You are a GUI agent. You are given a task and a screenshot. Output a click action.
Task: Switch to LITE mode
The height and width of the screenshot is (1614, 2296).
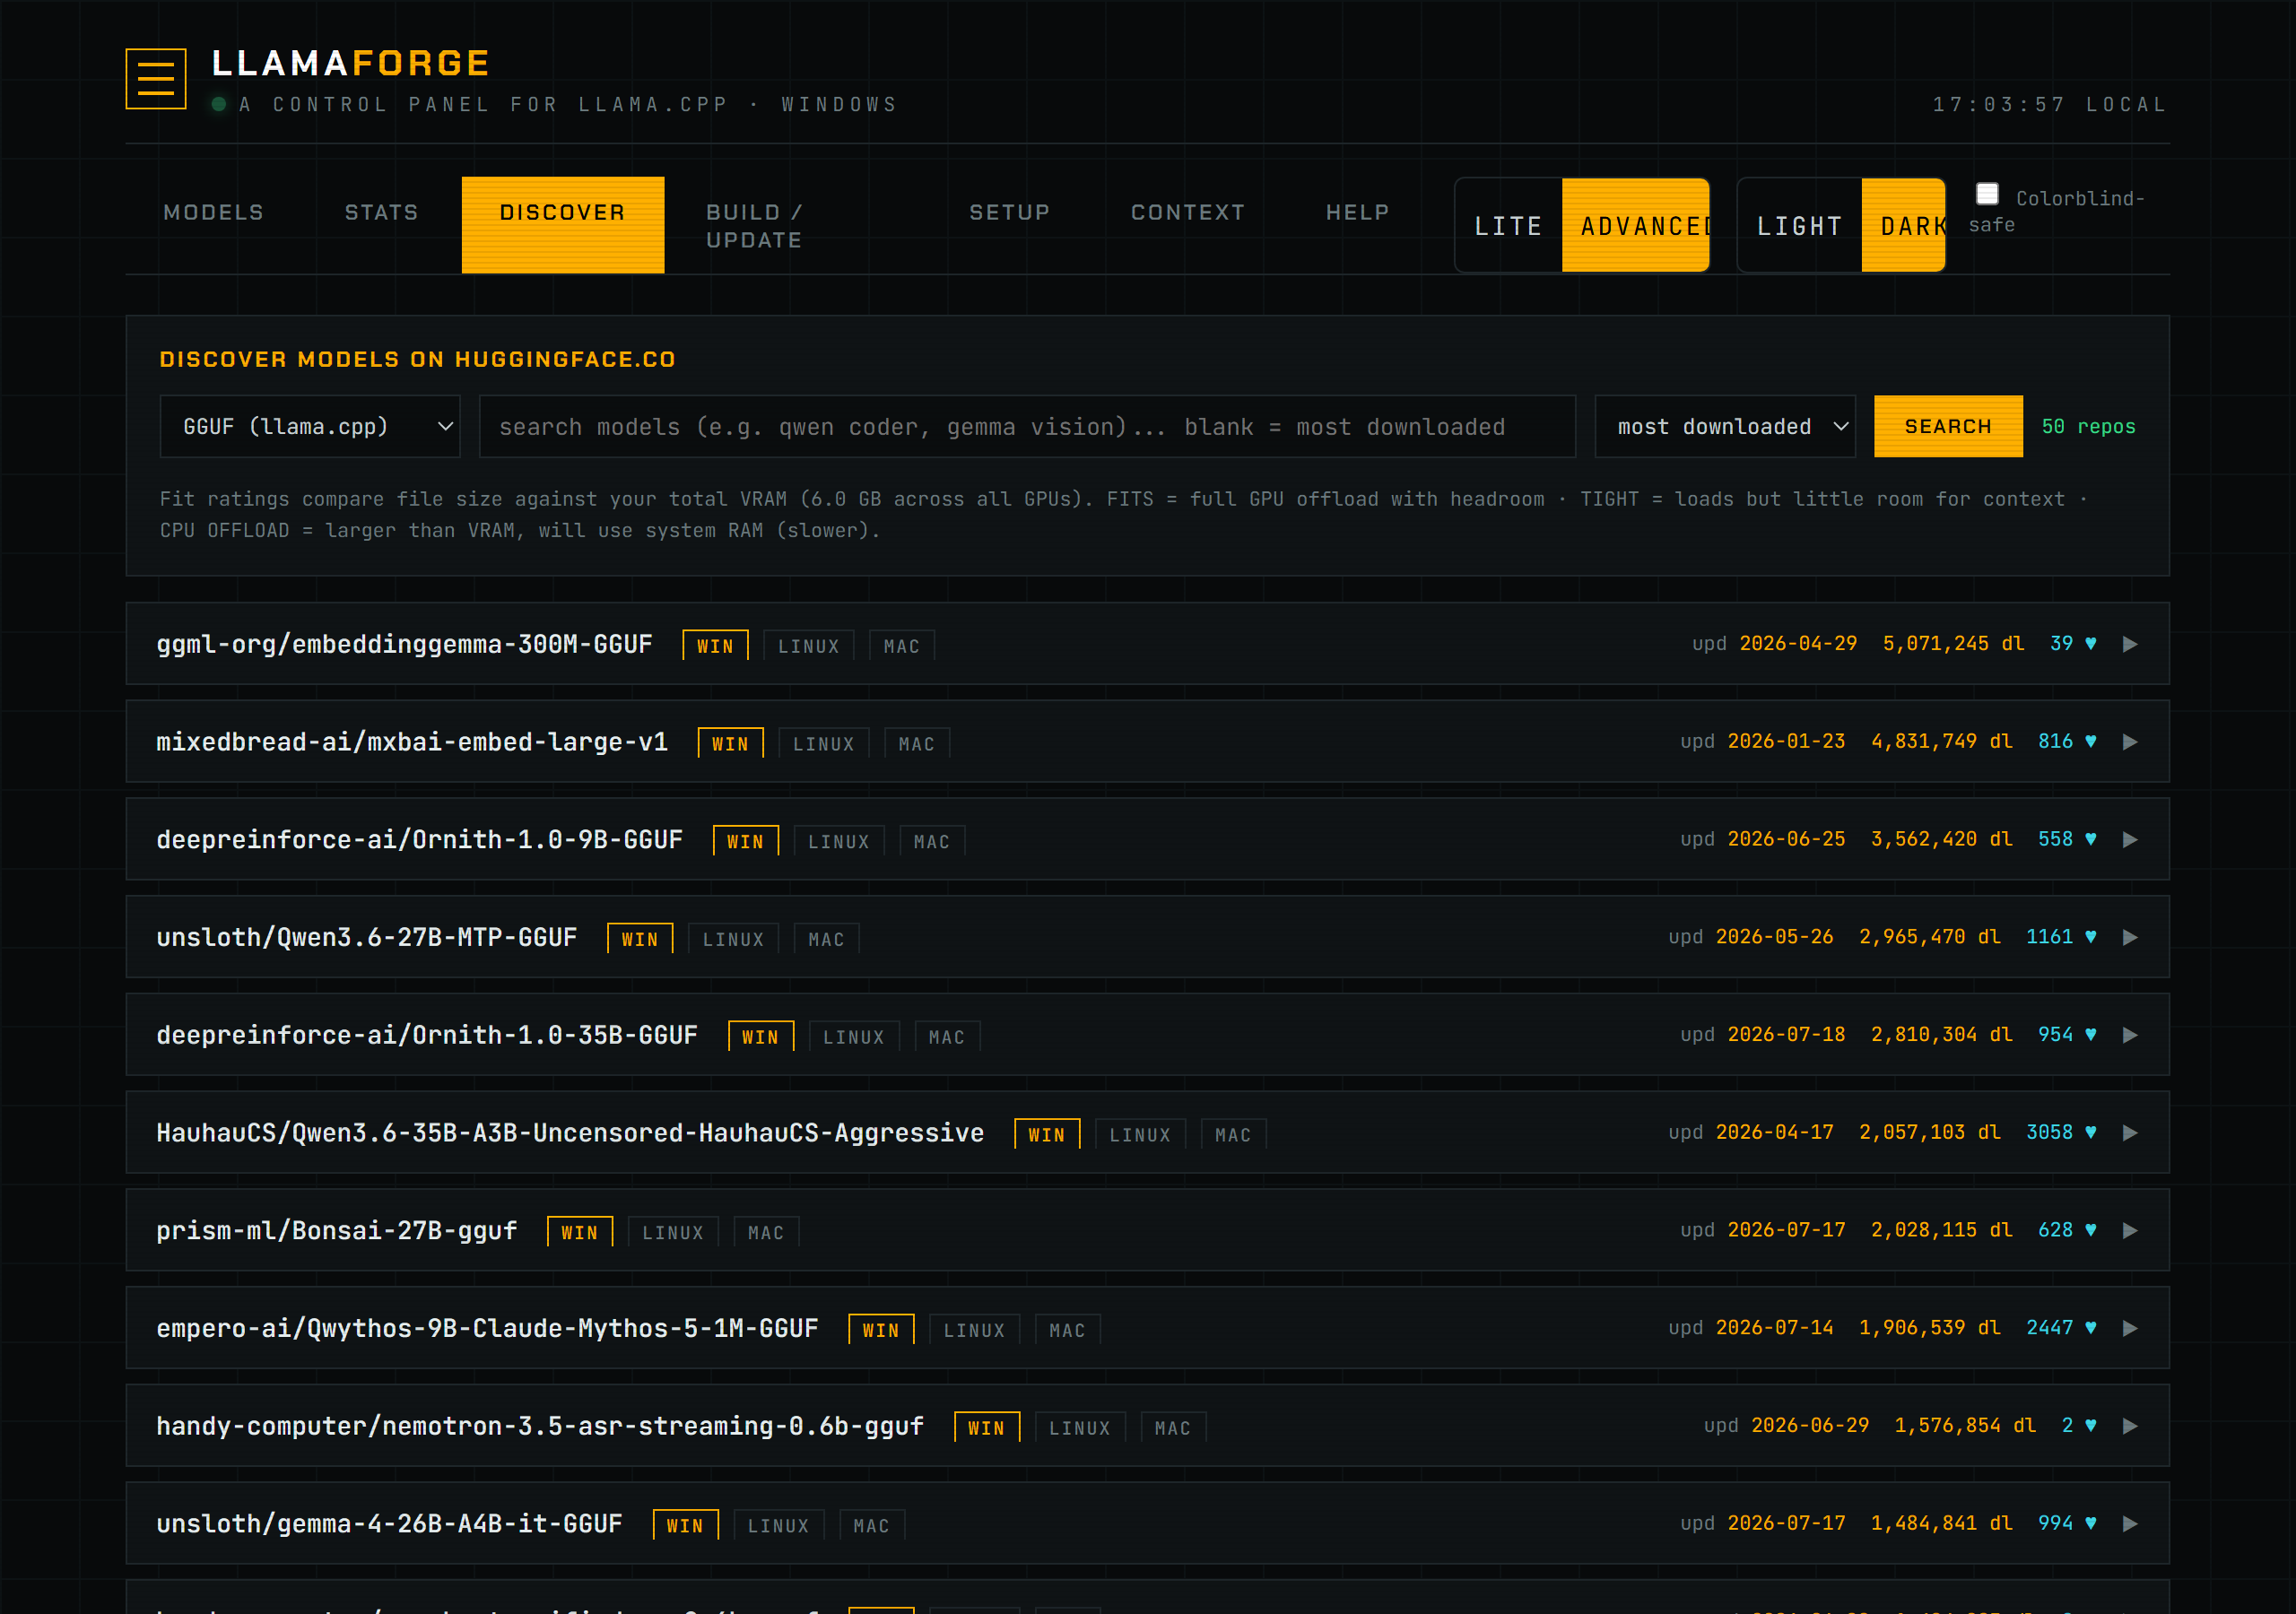(1509, 226)
